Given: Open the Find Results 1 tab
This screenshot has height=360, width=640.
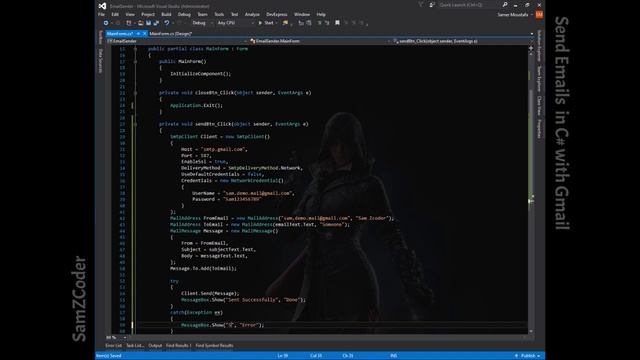Looking at the screenshot, I should [178, 346].
